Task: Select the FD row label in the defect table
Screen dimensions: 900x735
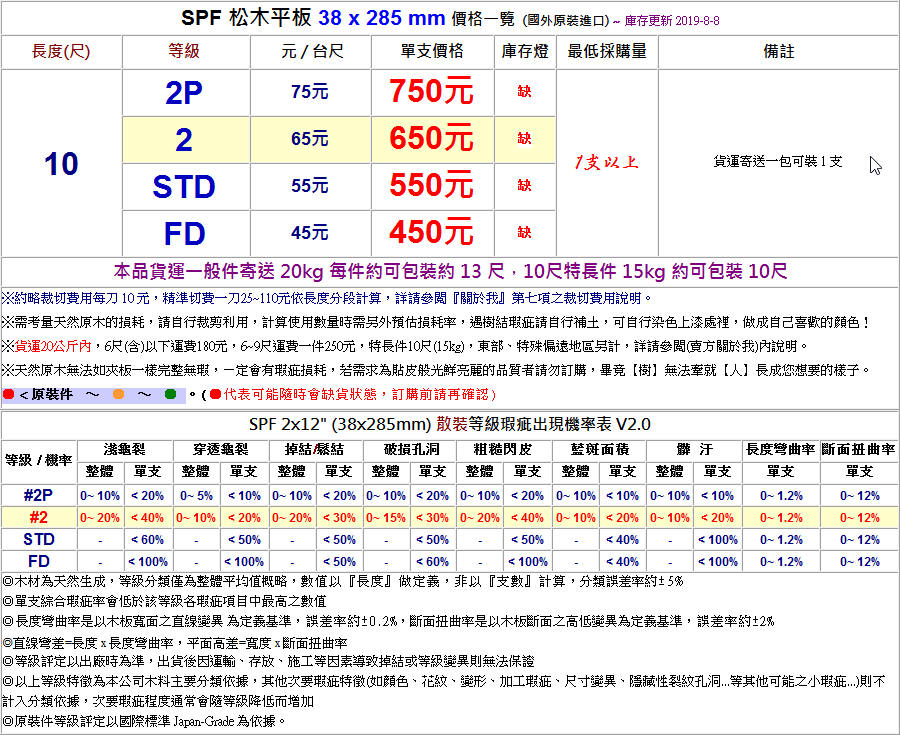Action: 38,561
